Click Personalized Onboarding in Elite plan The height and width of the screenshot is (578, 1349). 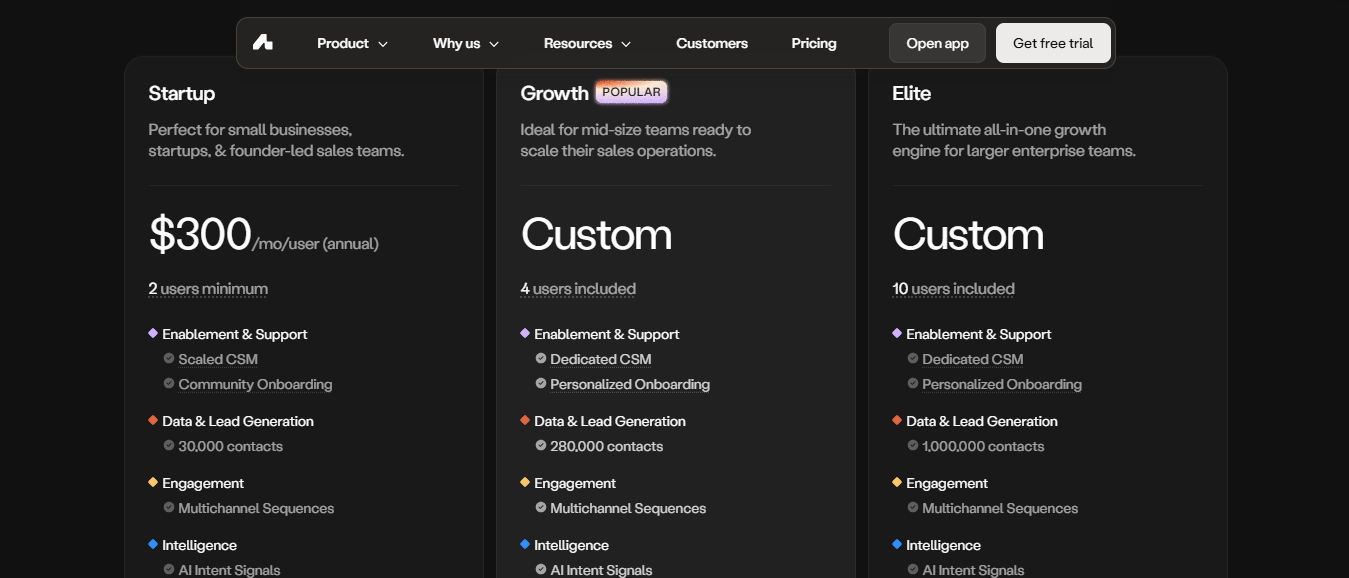(x=1002, y=384)
